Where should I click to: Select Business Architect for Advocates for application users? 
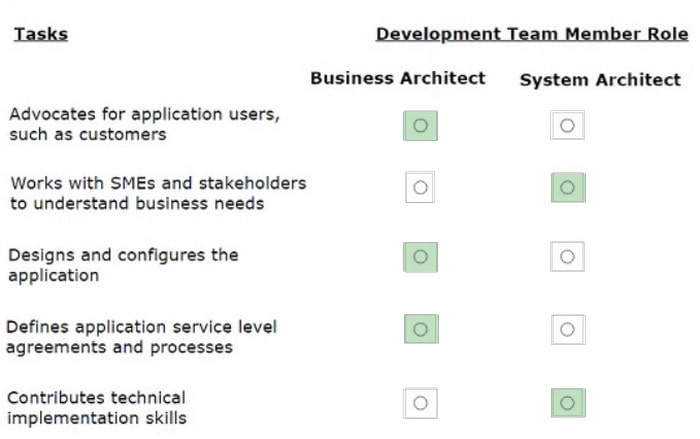click(x=421, y=125)
